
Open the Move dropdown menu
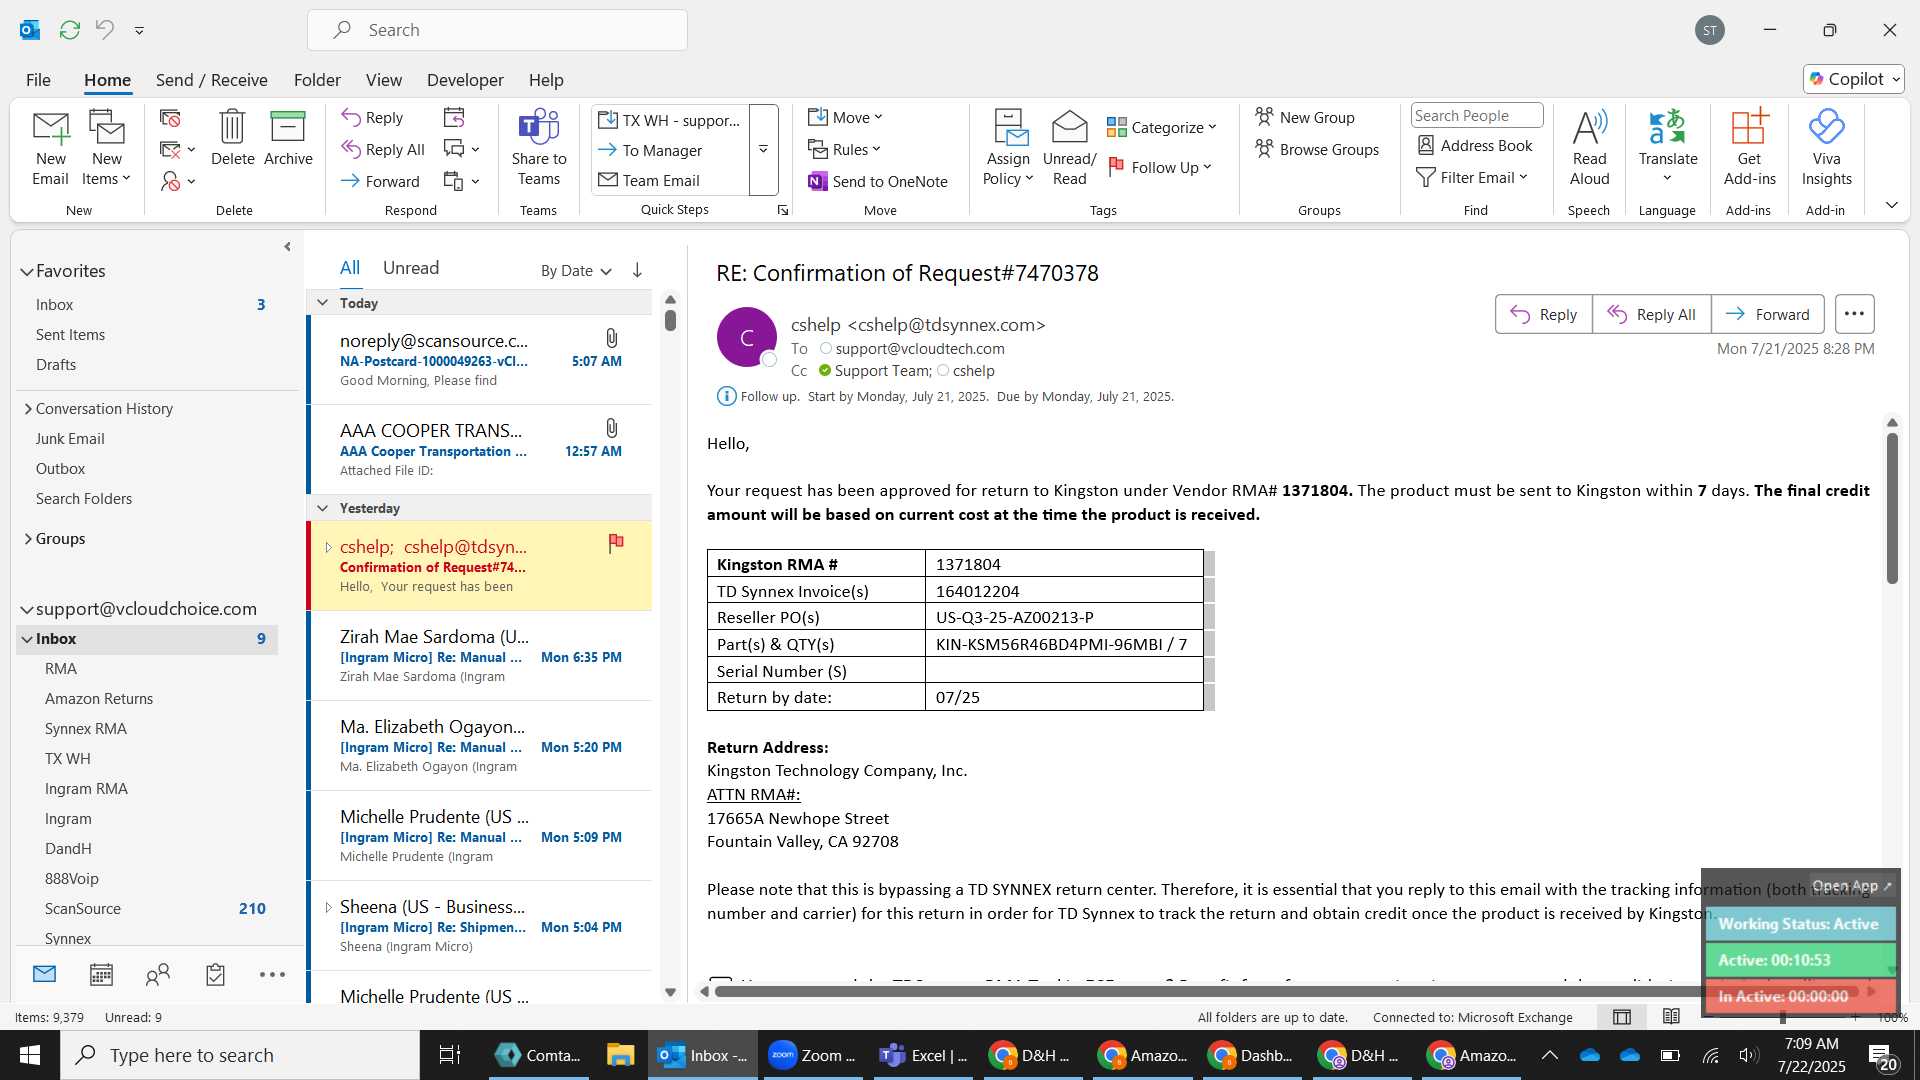click(x=846, y=117)
